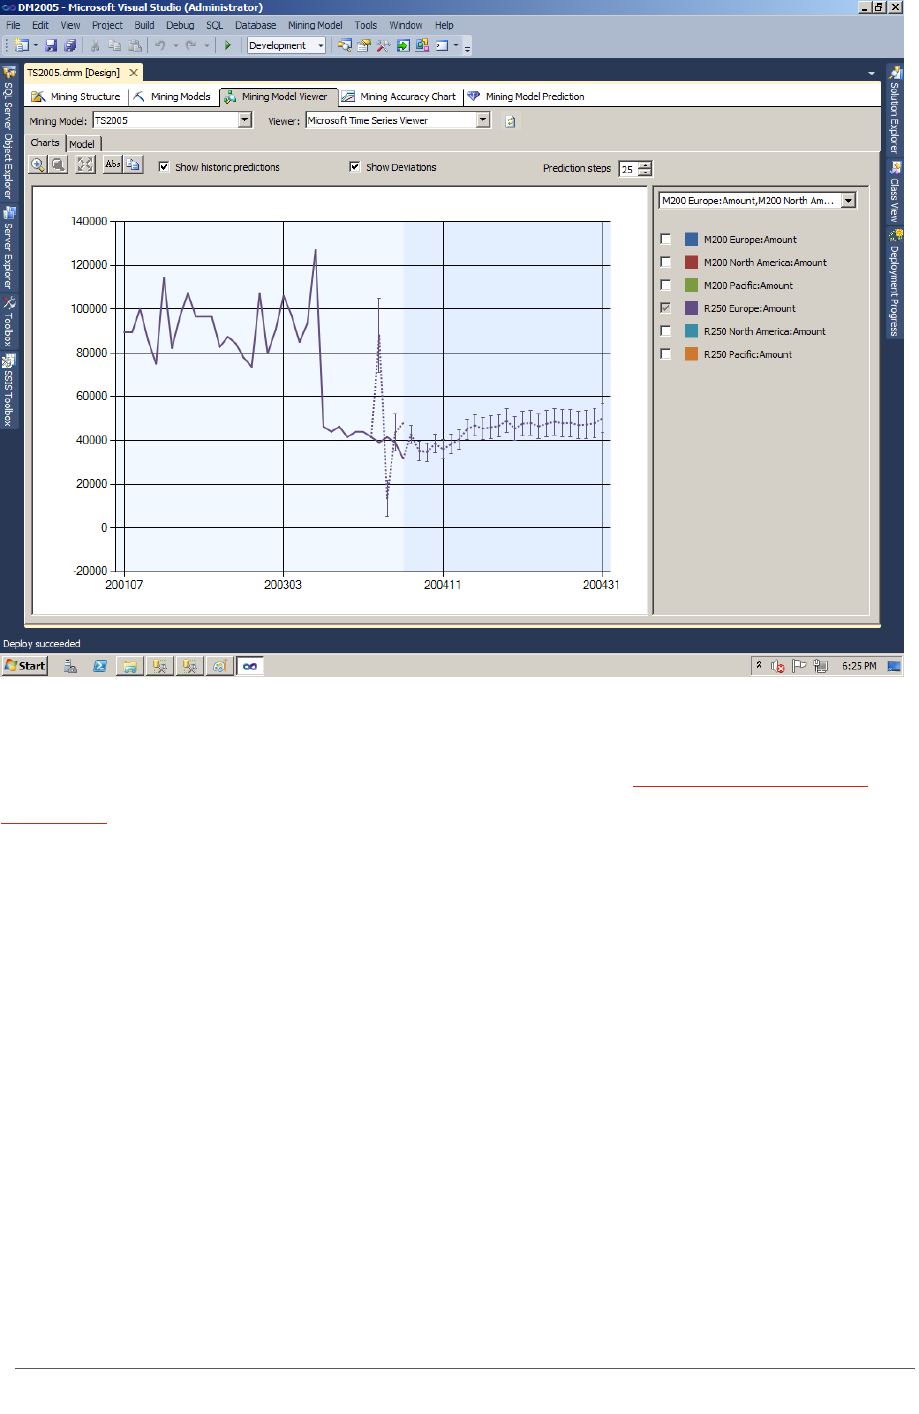Expand the Undo history arrow
The width and height of the screenshot is (919, 1414).
176,45
